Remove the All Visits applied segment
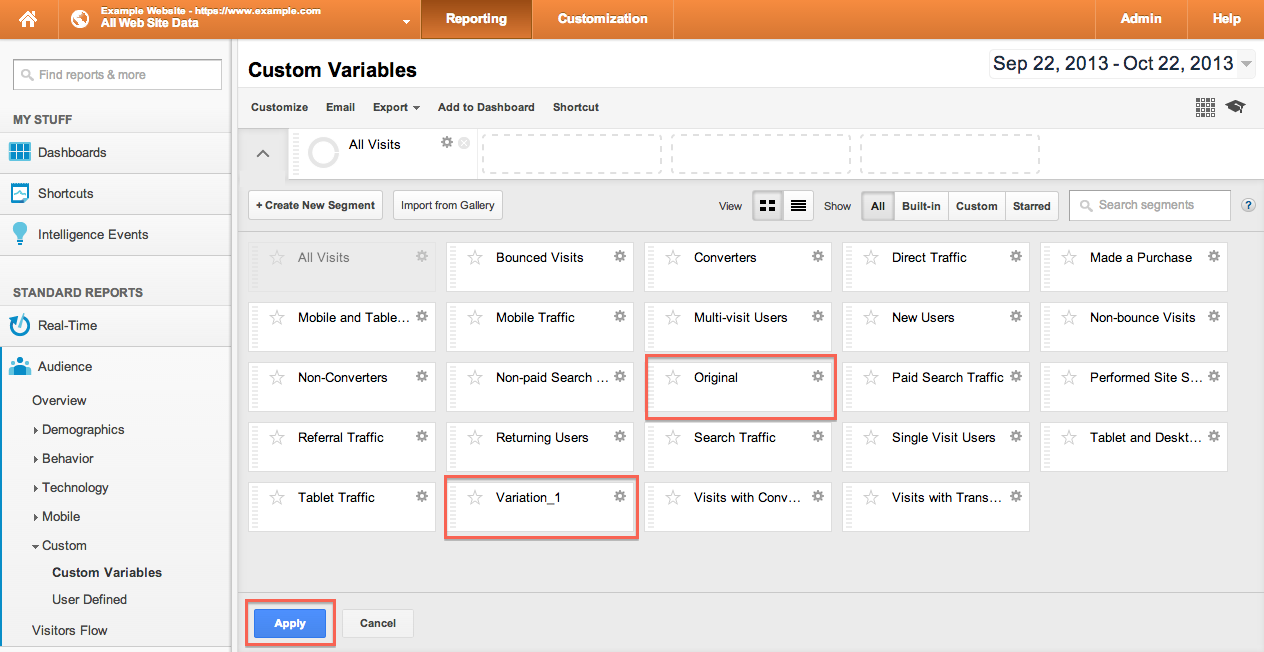Screen dimensions: 1264x652 coord(464,143)
